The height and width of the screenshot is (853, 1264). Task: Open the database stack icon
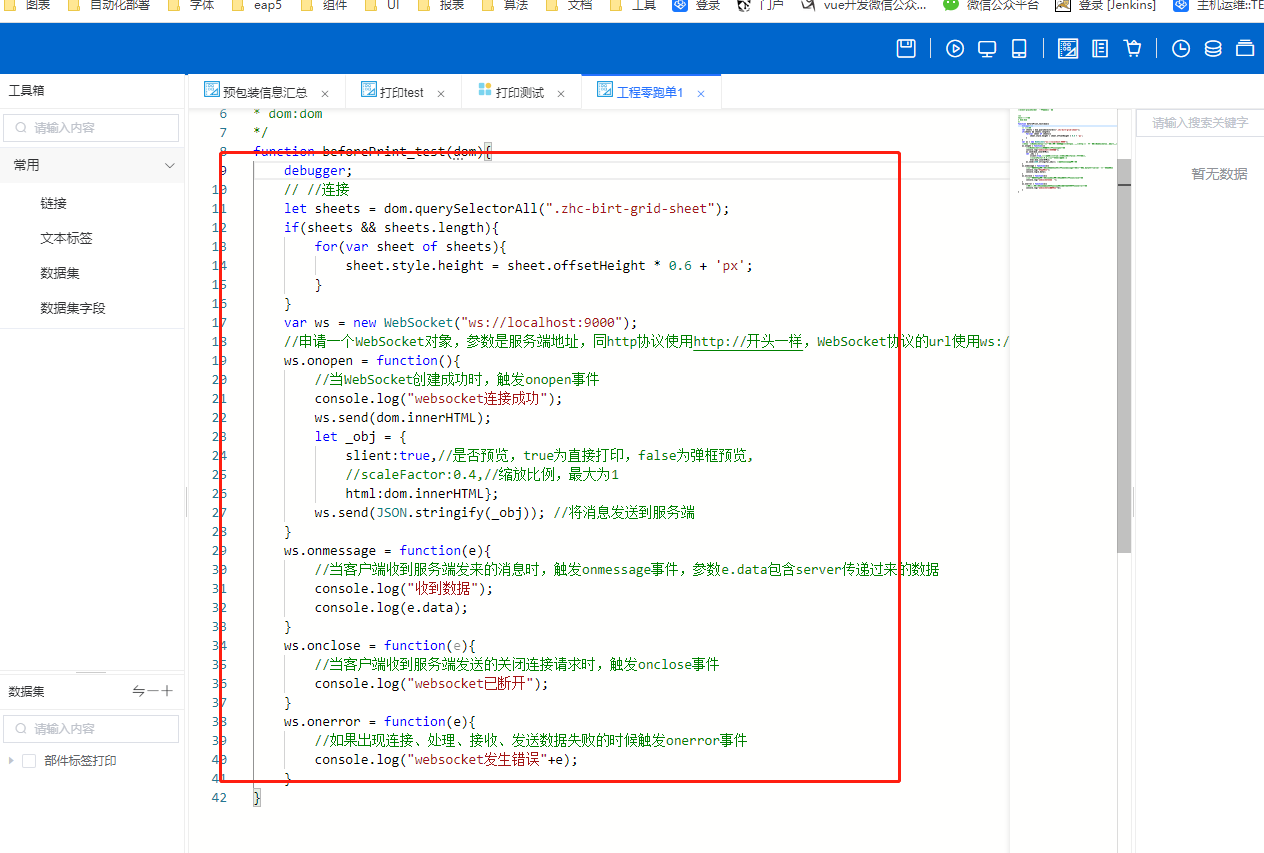[1213, 48]
